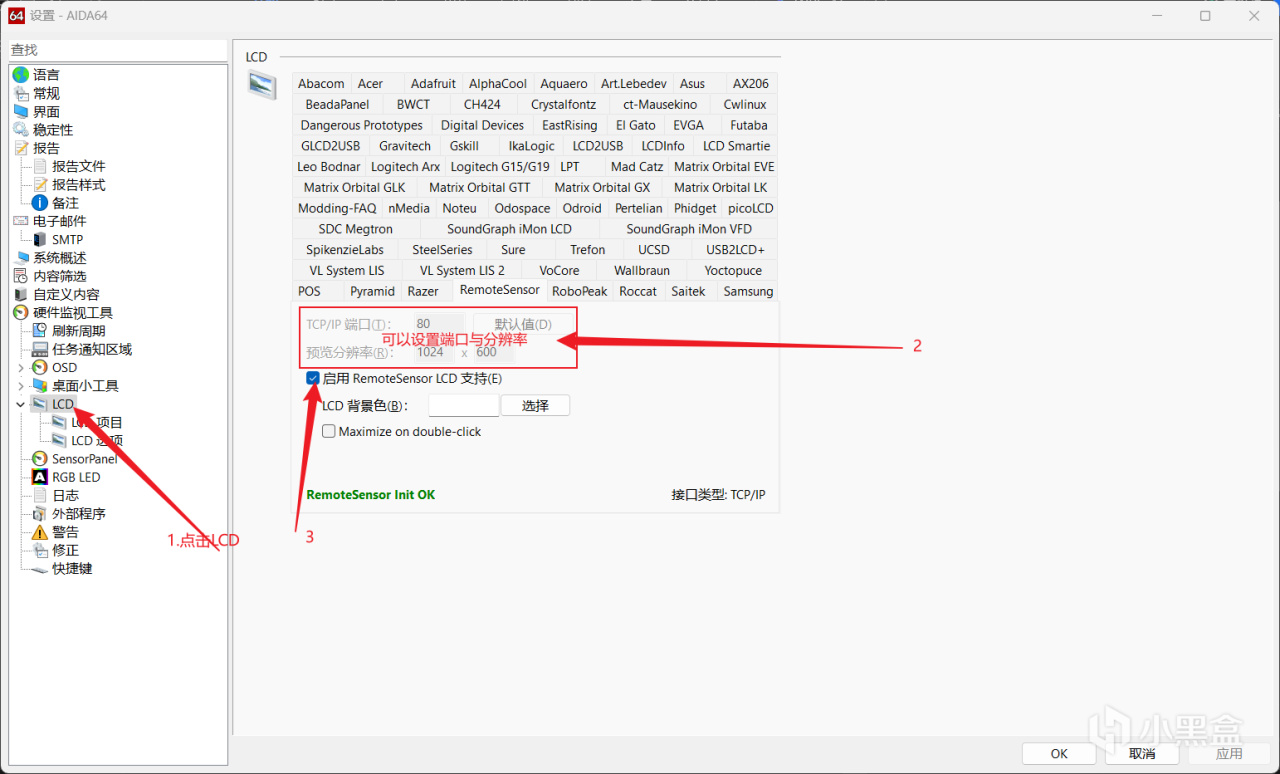Open the SteelSeries tab
The image size is (1280, 774).
[x=442, y=250]
